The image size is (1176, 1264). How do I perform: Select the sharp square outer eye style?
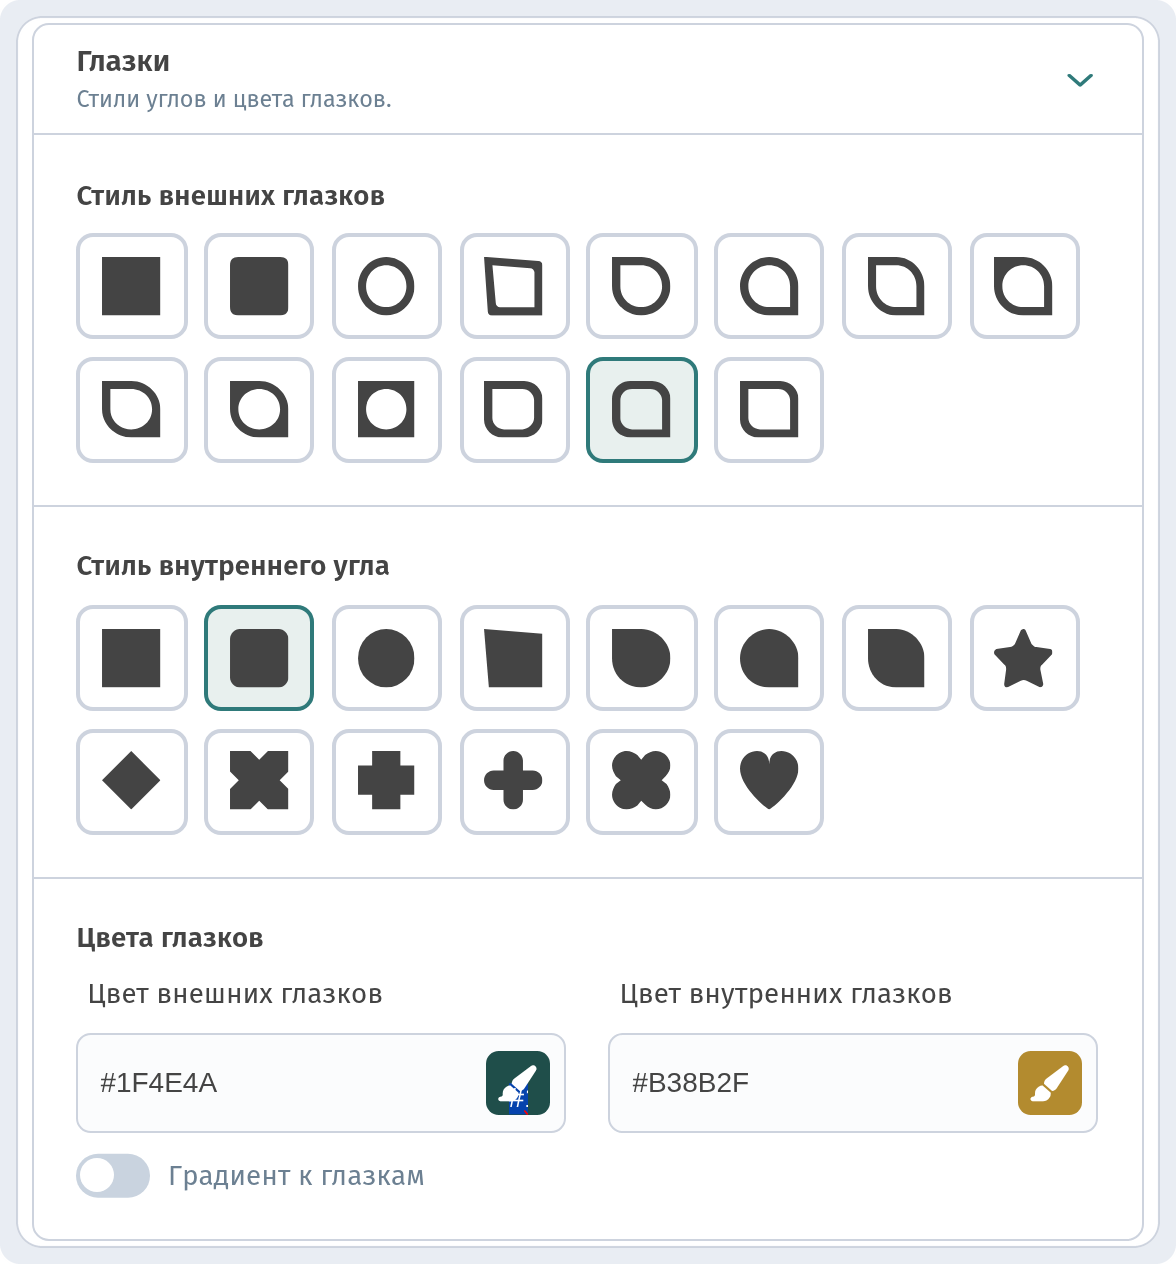[132, 286]
